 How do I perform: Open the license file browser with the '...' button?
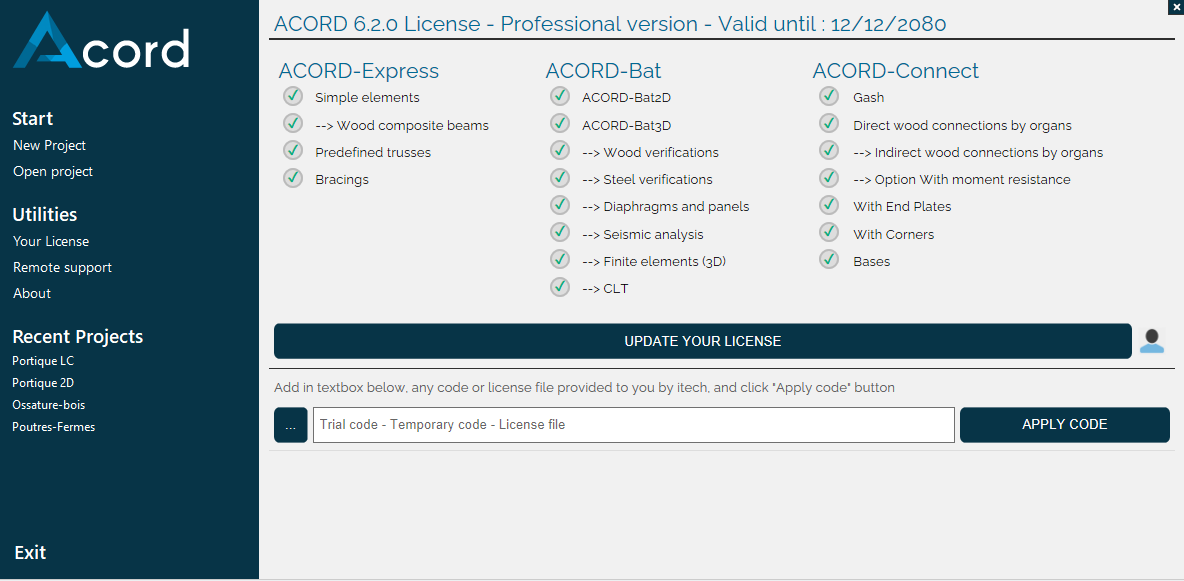pyautogui.click(x=290, y=424)
